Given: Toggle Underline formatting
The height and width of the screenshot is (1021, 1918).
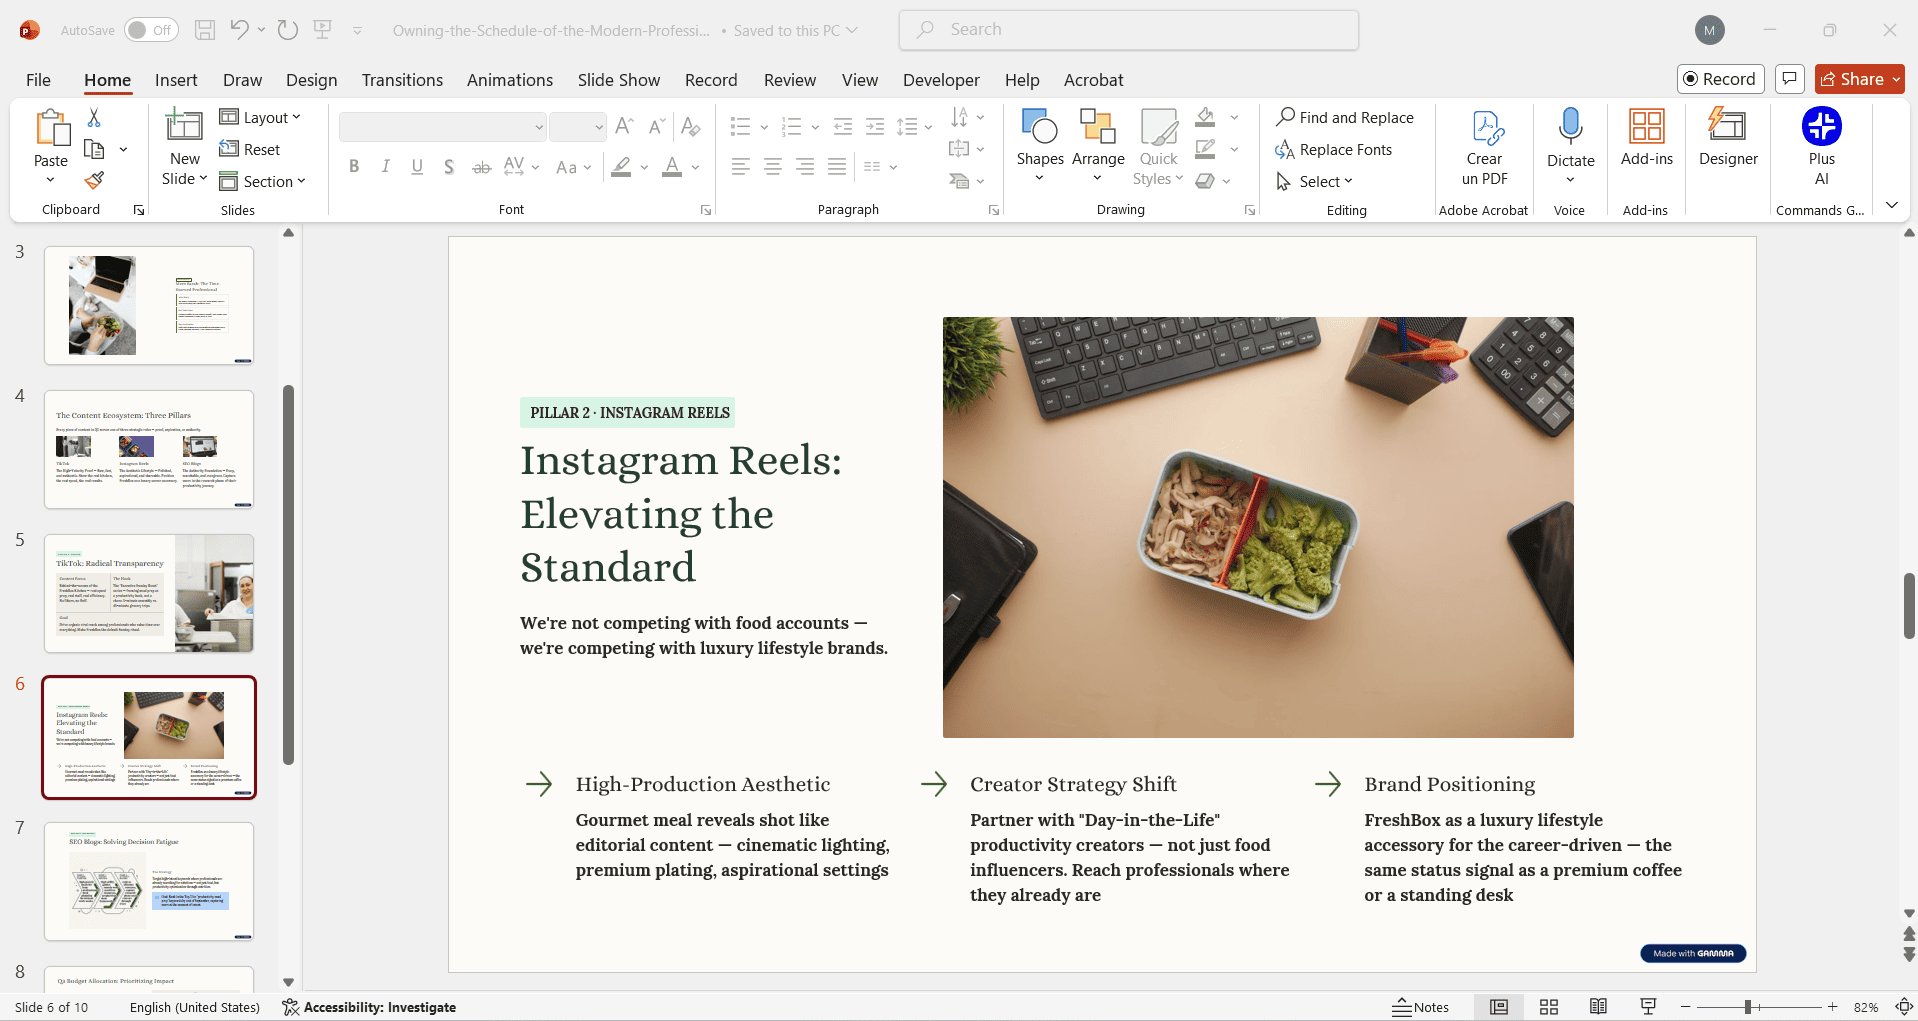Looking at the screenshot, I should tap(417, 167).
